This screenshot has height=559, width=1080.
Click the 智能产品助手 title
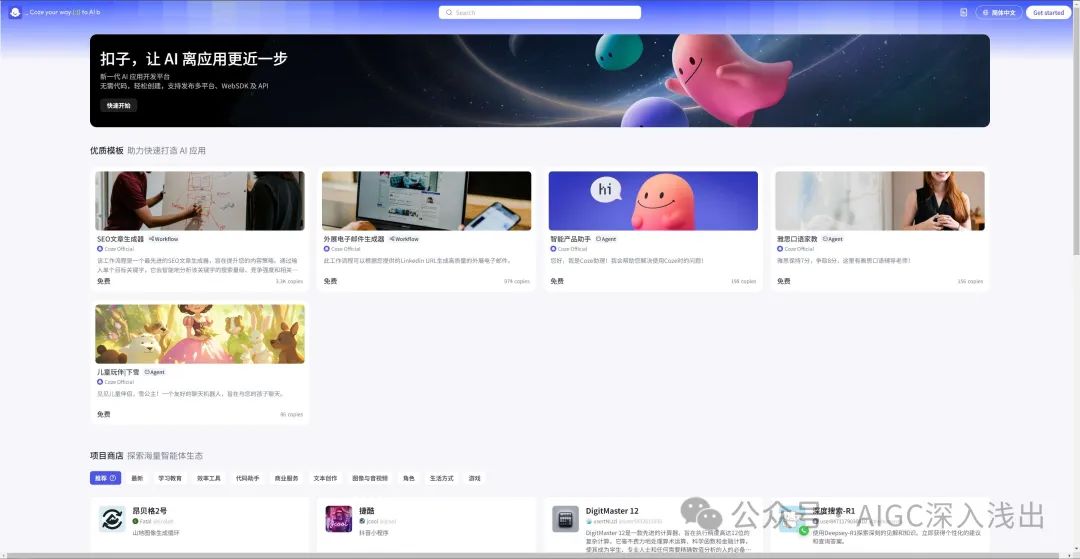[x=570, y=239]
